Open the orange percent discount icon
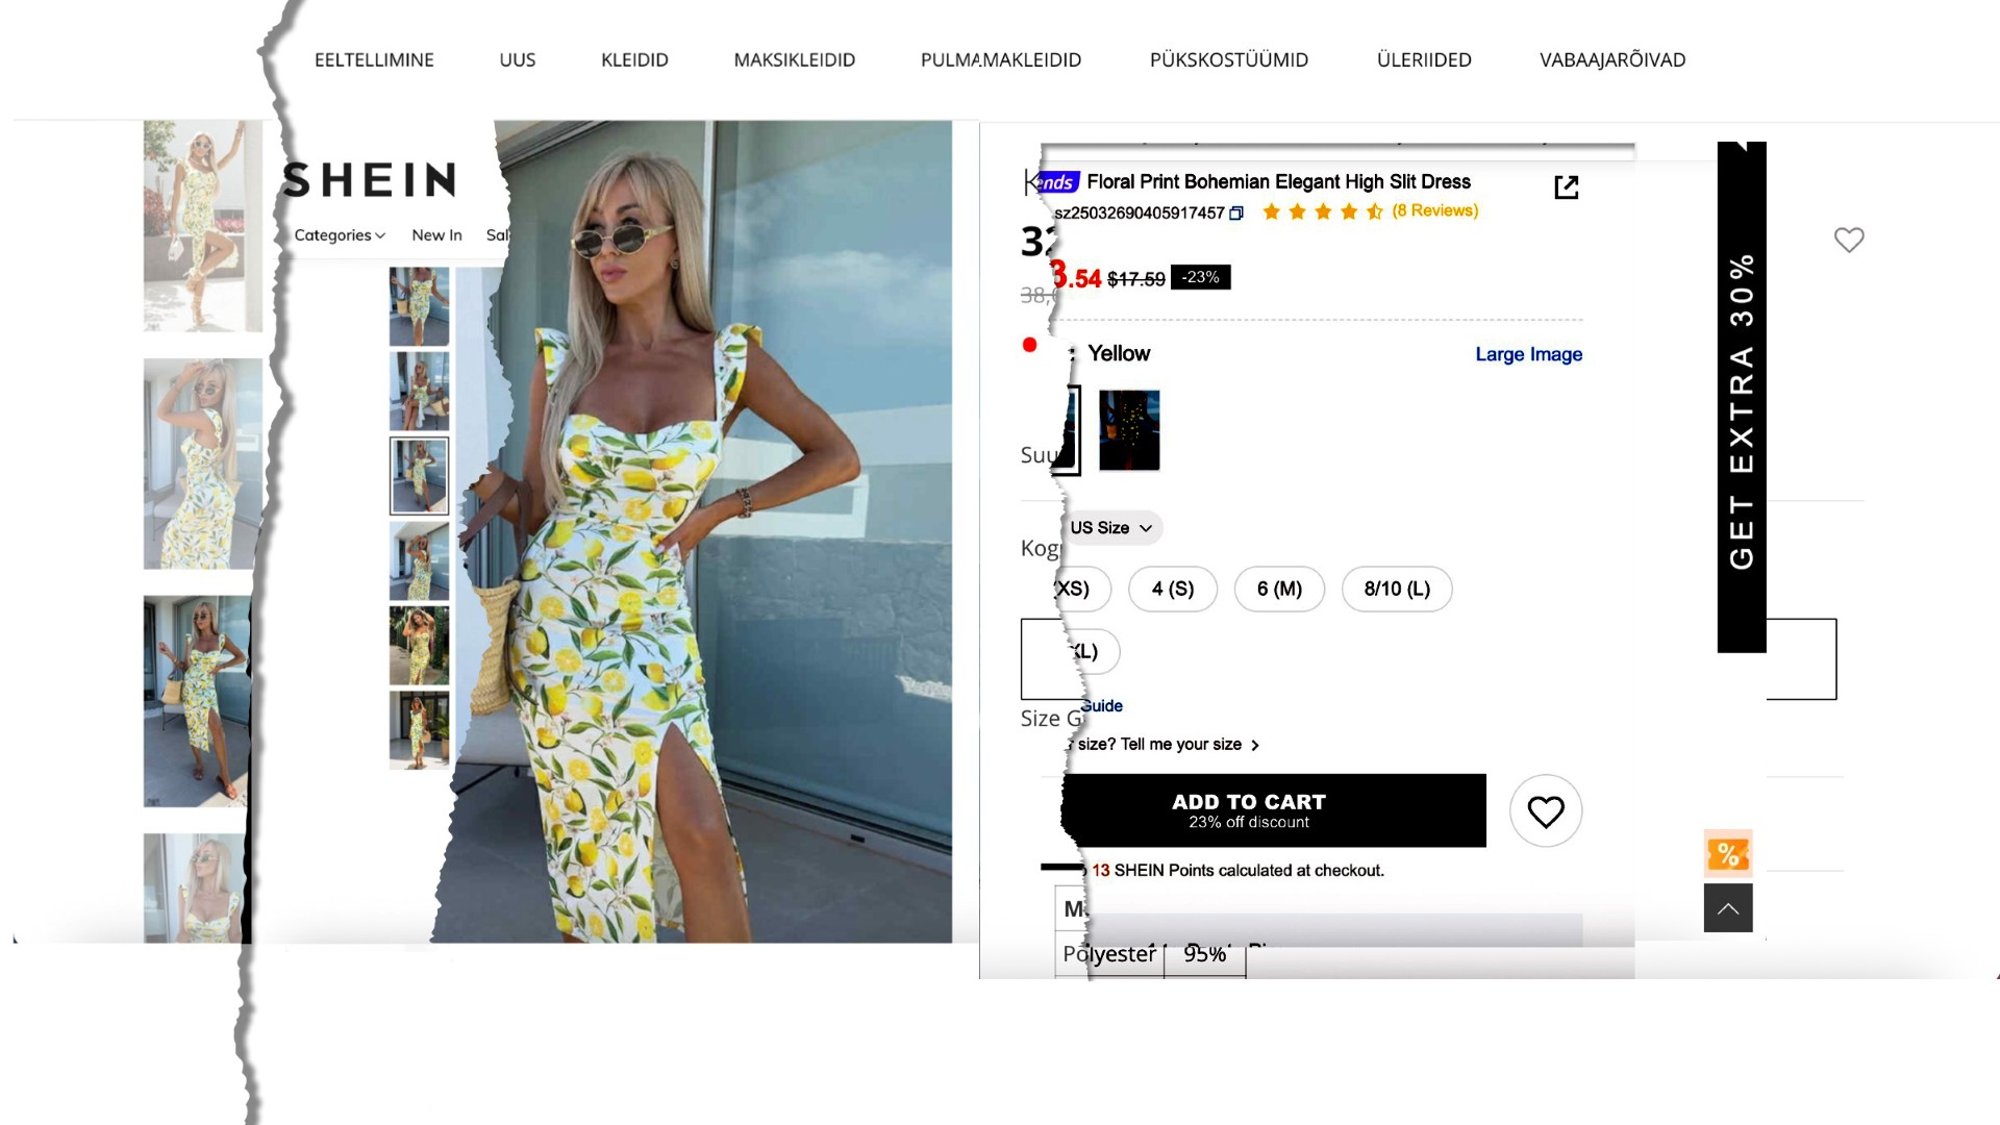Image resolution: width=2000 pixels, height=1125 pixels. 1727,854
